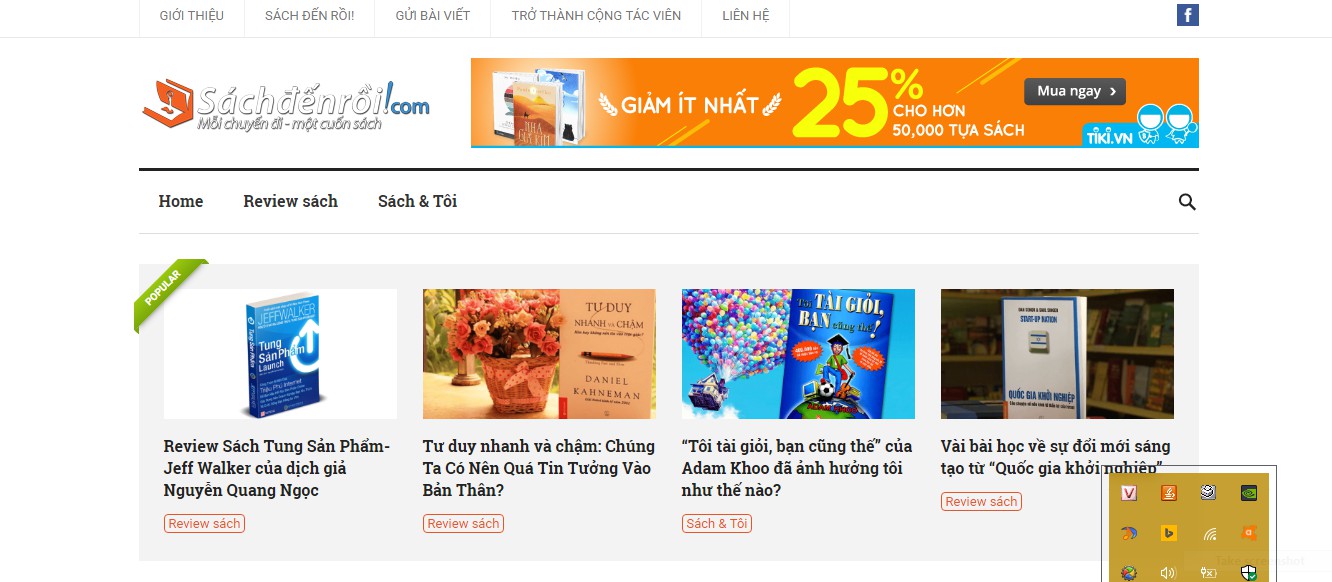1332x582 pixels.
Task: Open the NVIDIA tray icon
Action: click(x=1249, y=493)
